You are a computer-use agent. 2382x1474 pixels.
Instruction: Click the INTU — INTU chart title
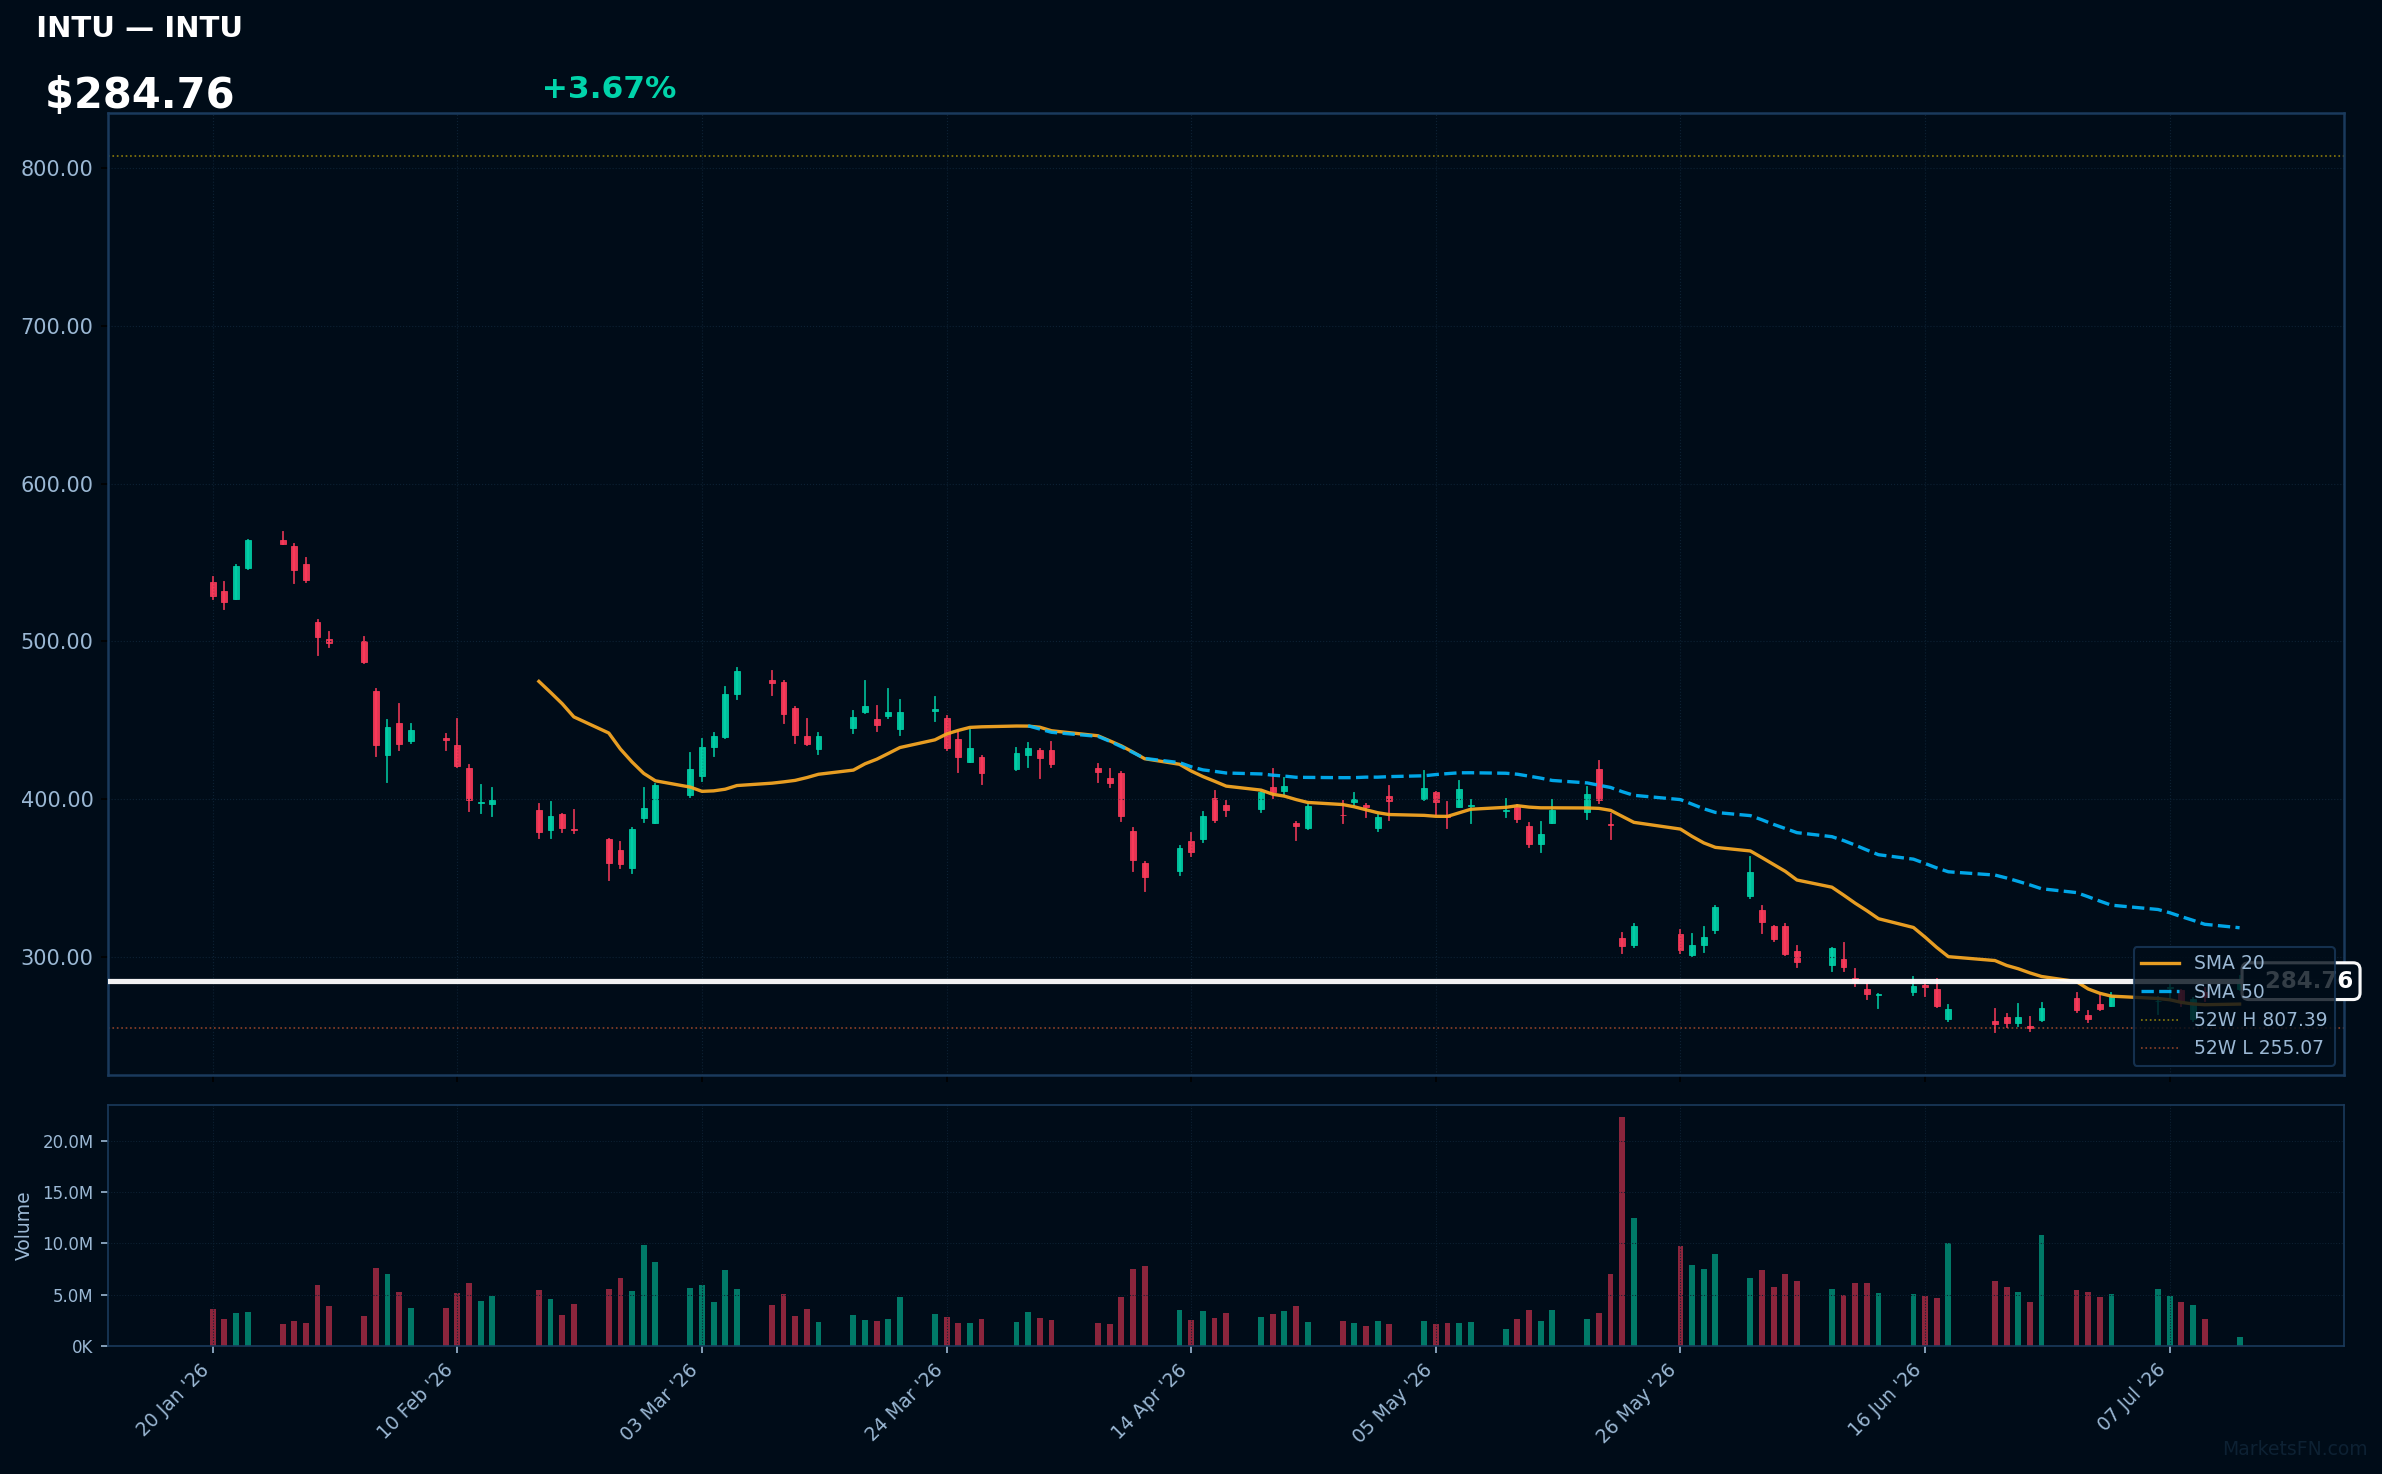coord(139,27)
